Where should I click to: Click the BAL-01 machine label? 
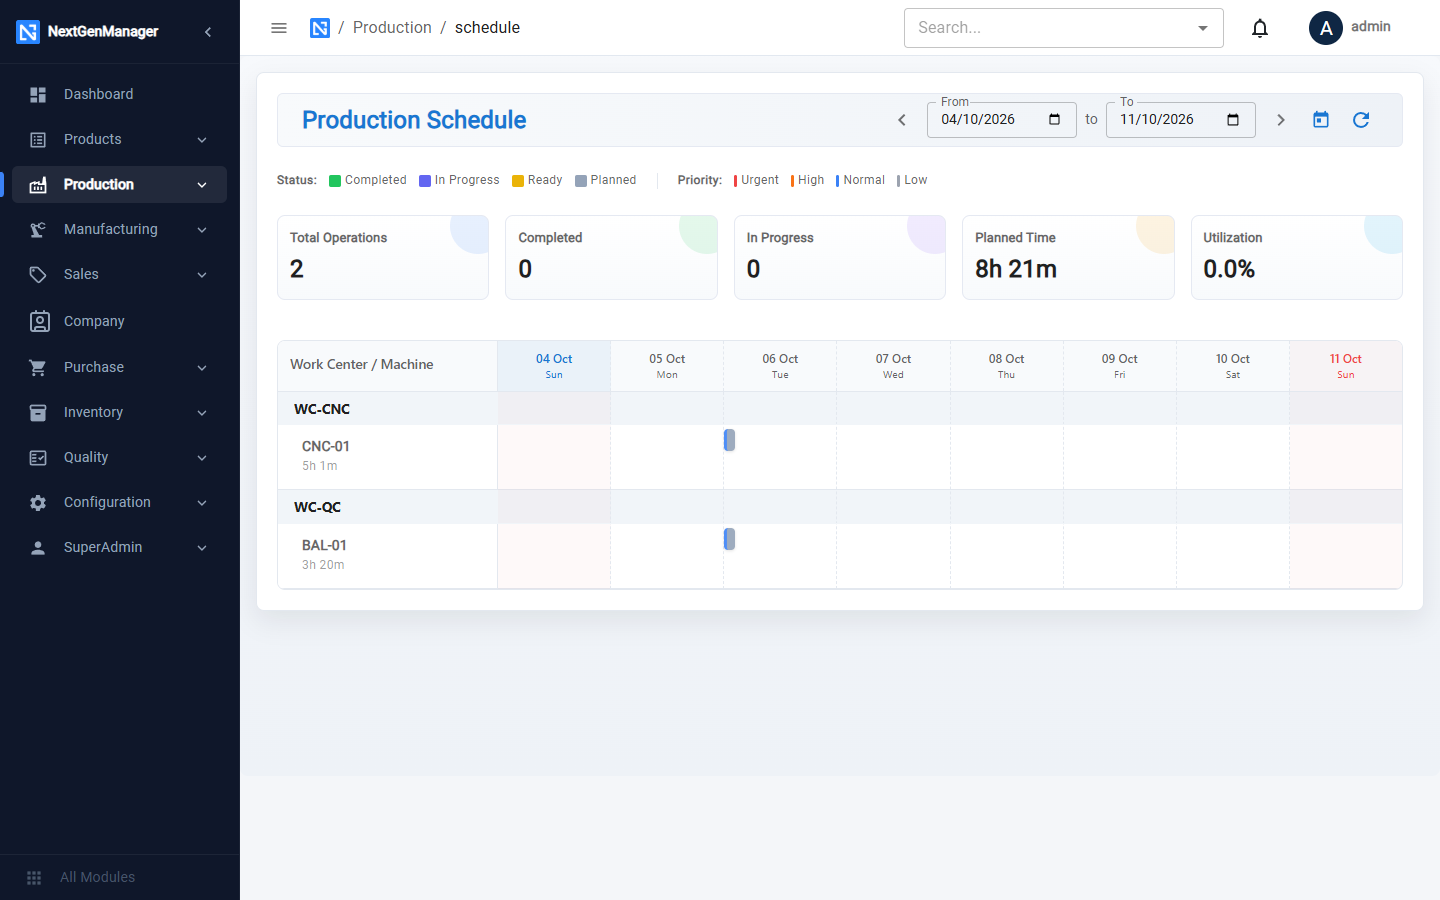(324, 545)
